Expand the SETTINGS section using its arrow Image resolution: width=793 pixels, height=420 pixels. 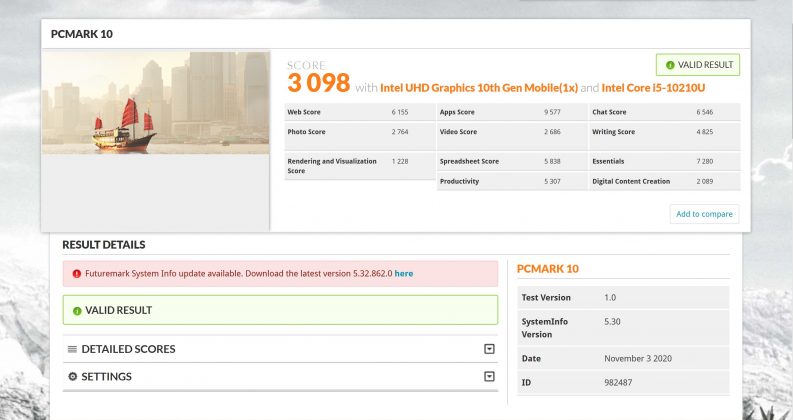[489, 377]
